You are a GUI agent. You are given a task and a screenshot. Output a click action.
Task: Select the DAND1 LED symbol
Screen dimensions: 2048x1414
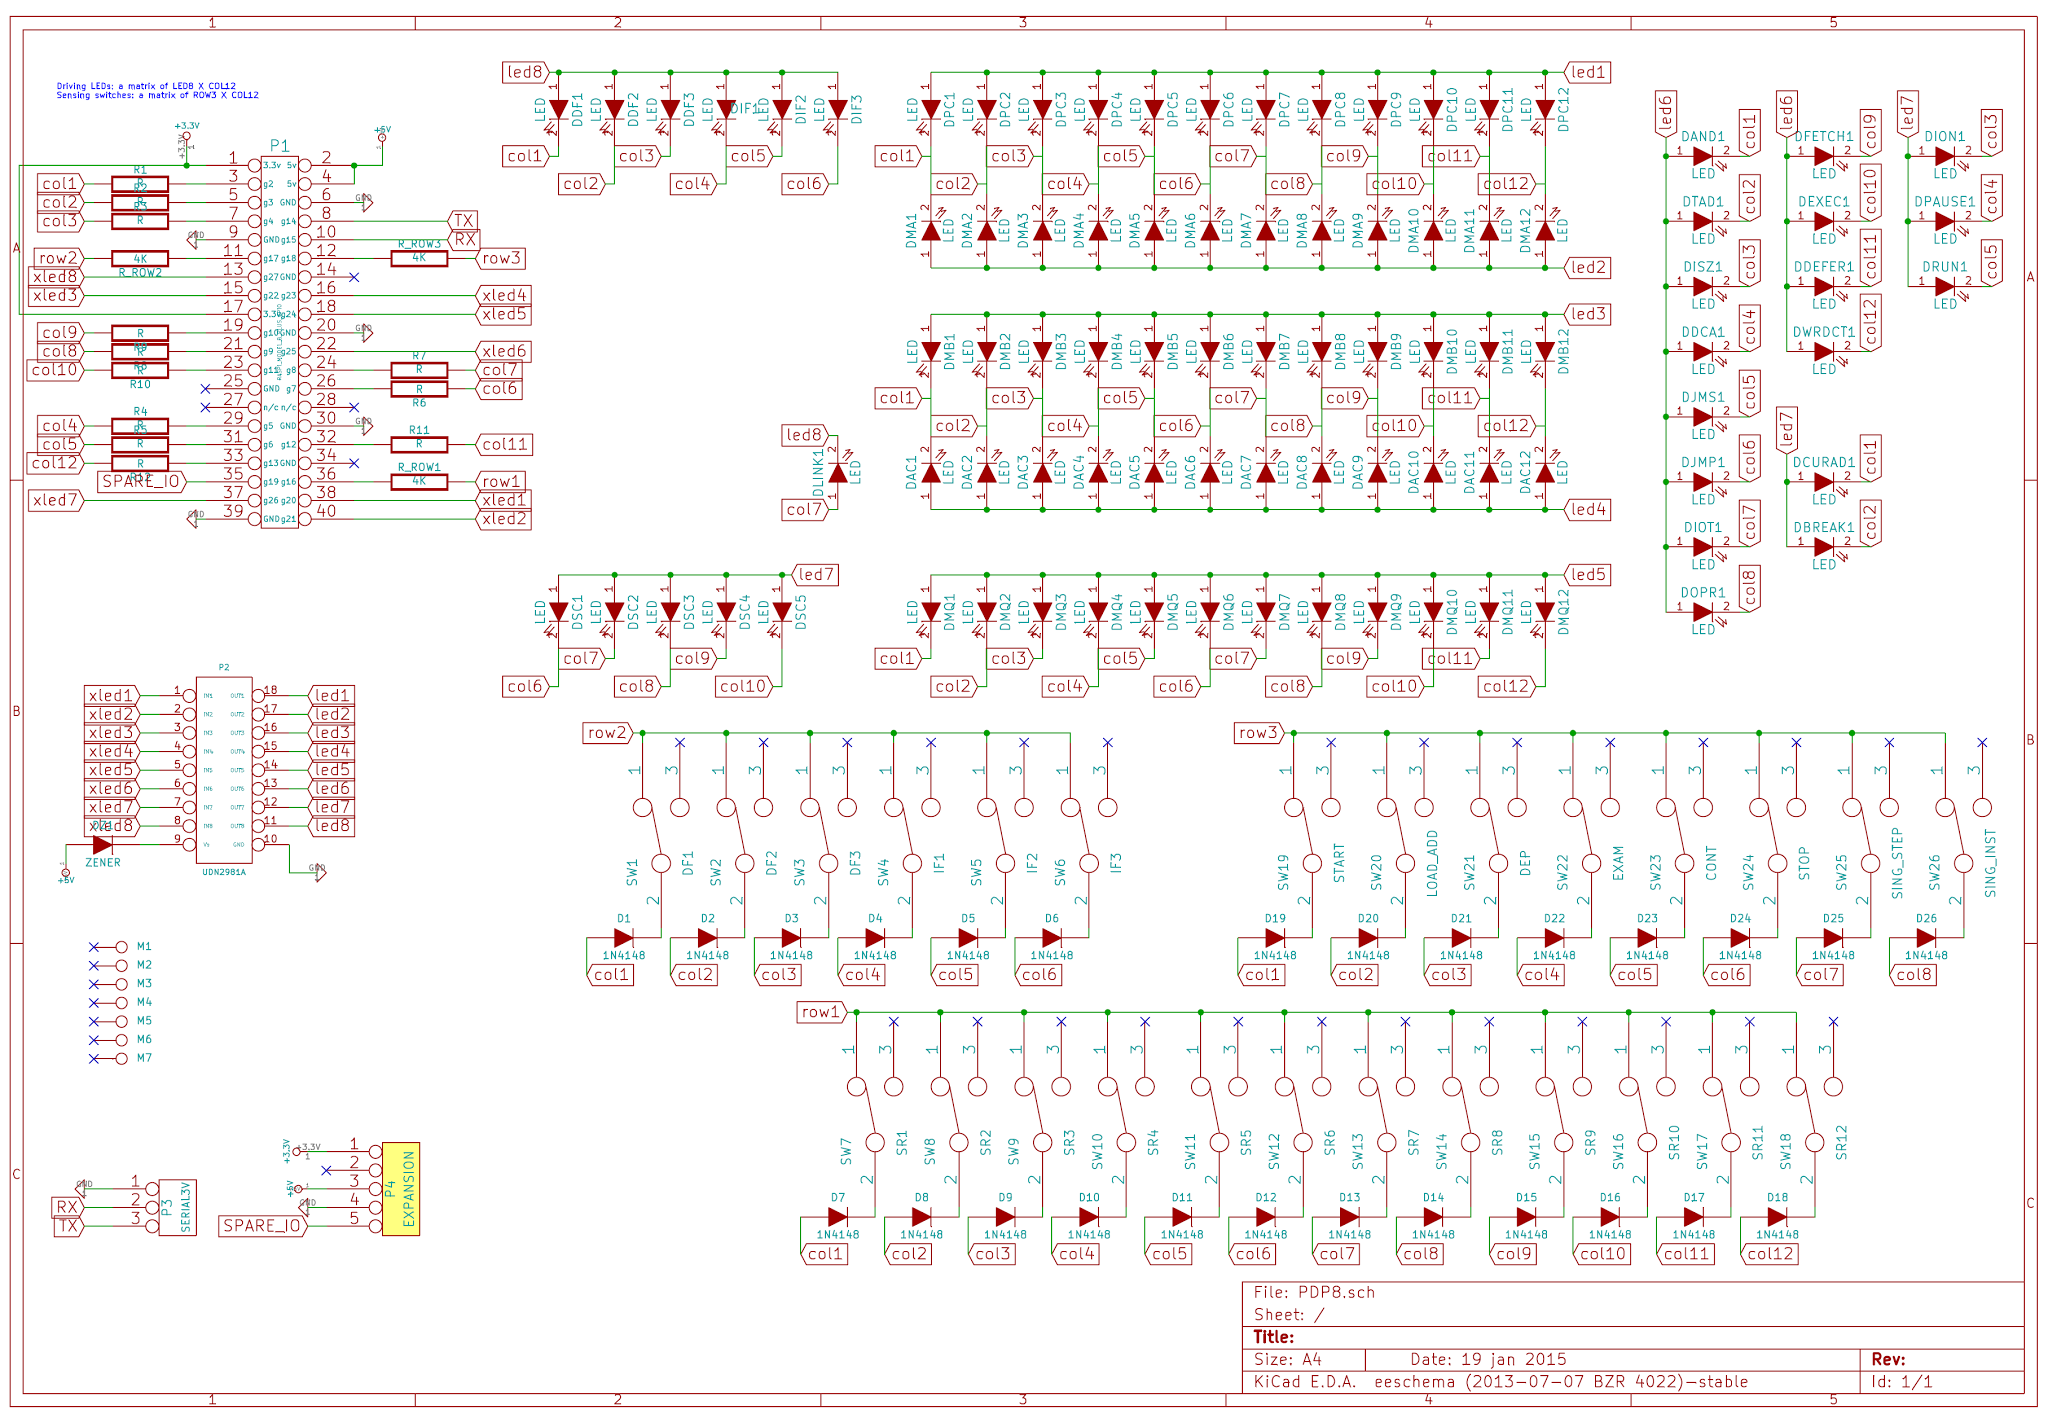pyautogui.click(x=1703, y=156)
